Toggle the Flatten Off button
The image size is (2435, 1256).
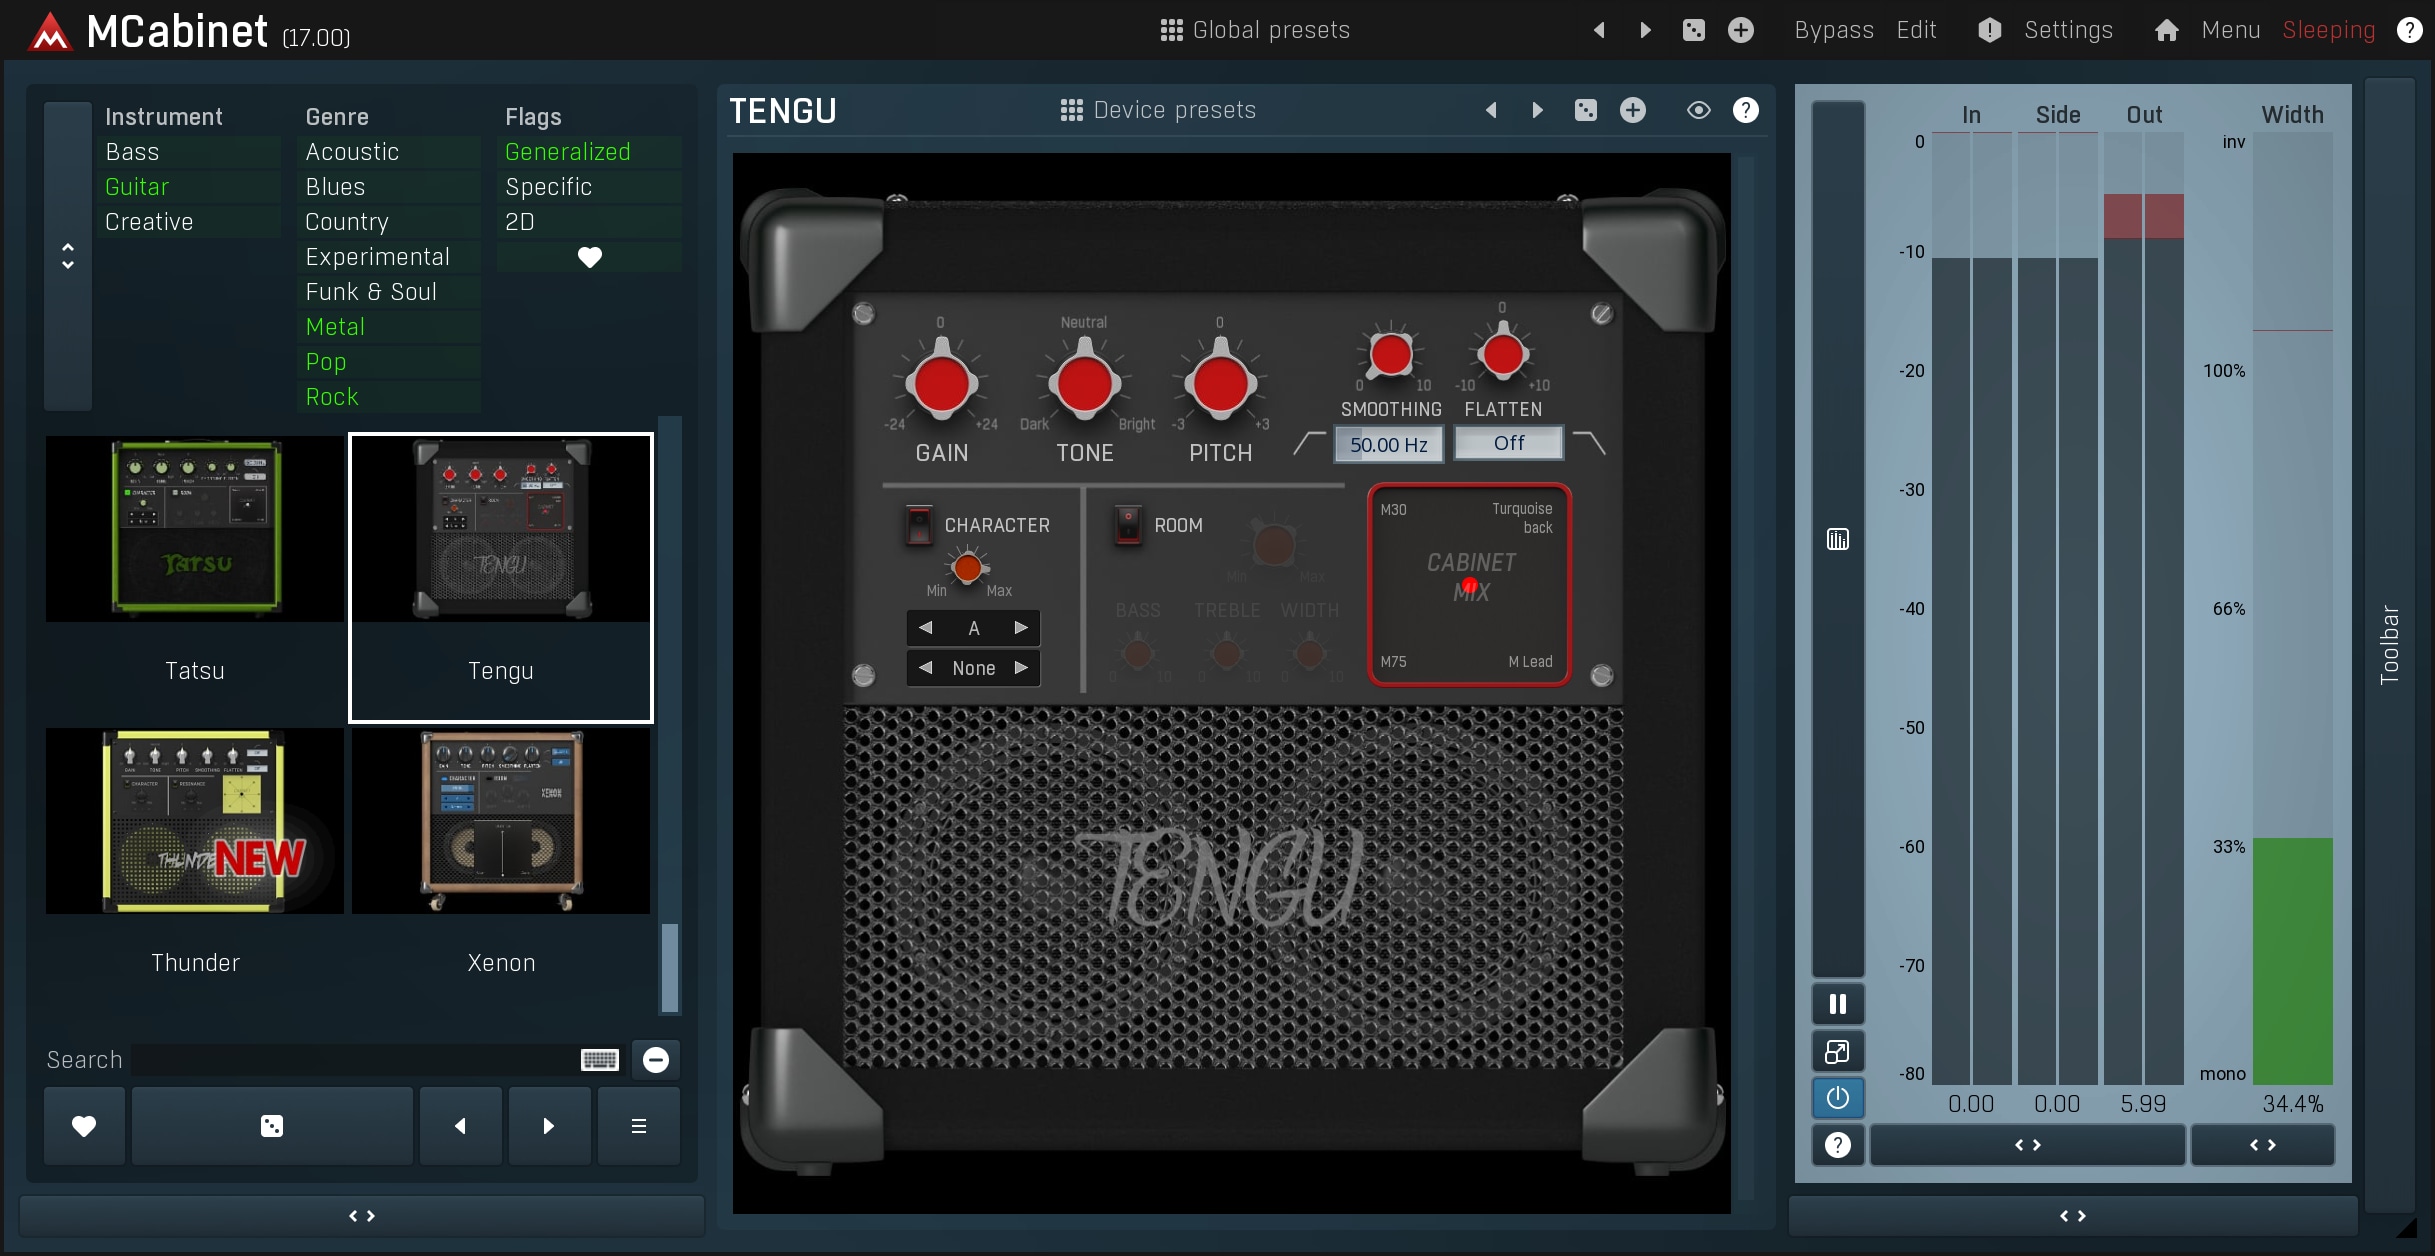pyautogui.click(x=1508, y=443)
